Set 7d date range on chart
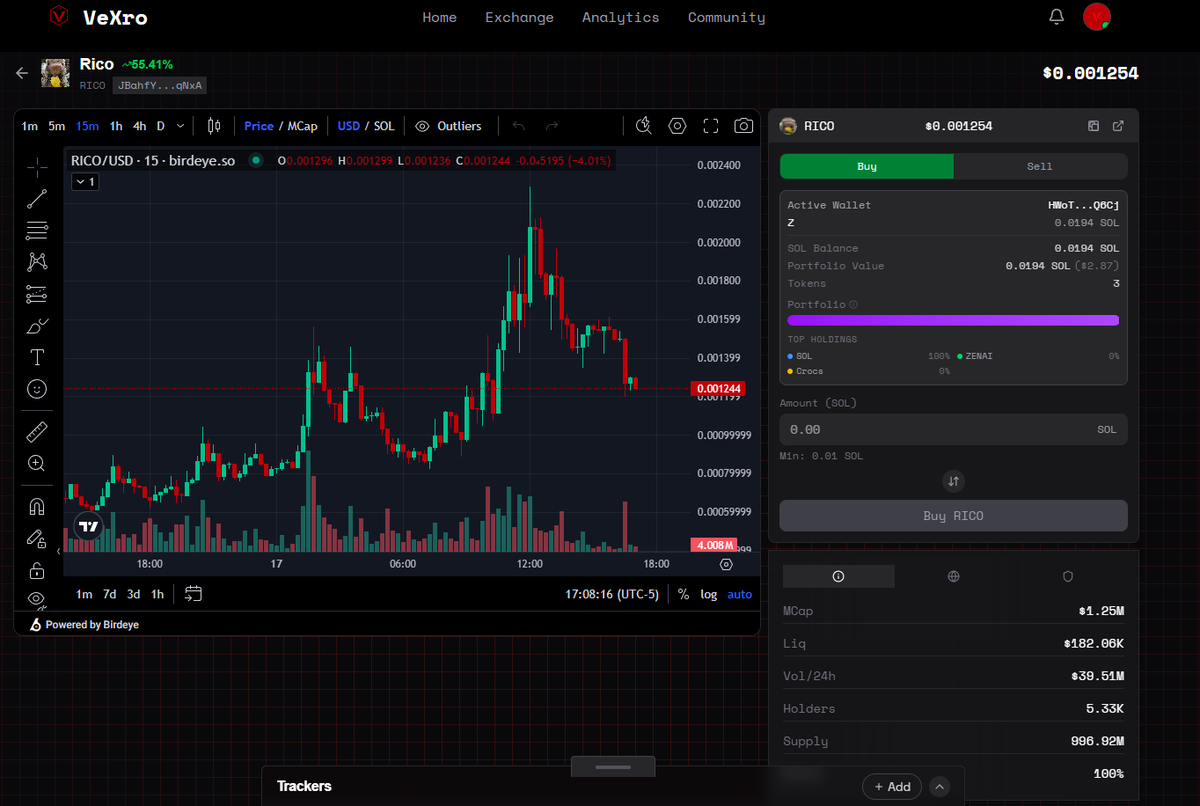1200x806 pixels. (x=110, y=594)
